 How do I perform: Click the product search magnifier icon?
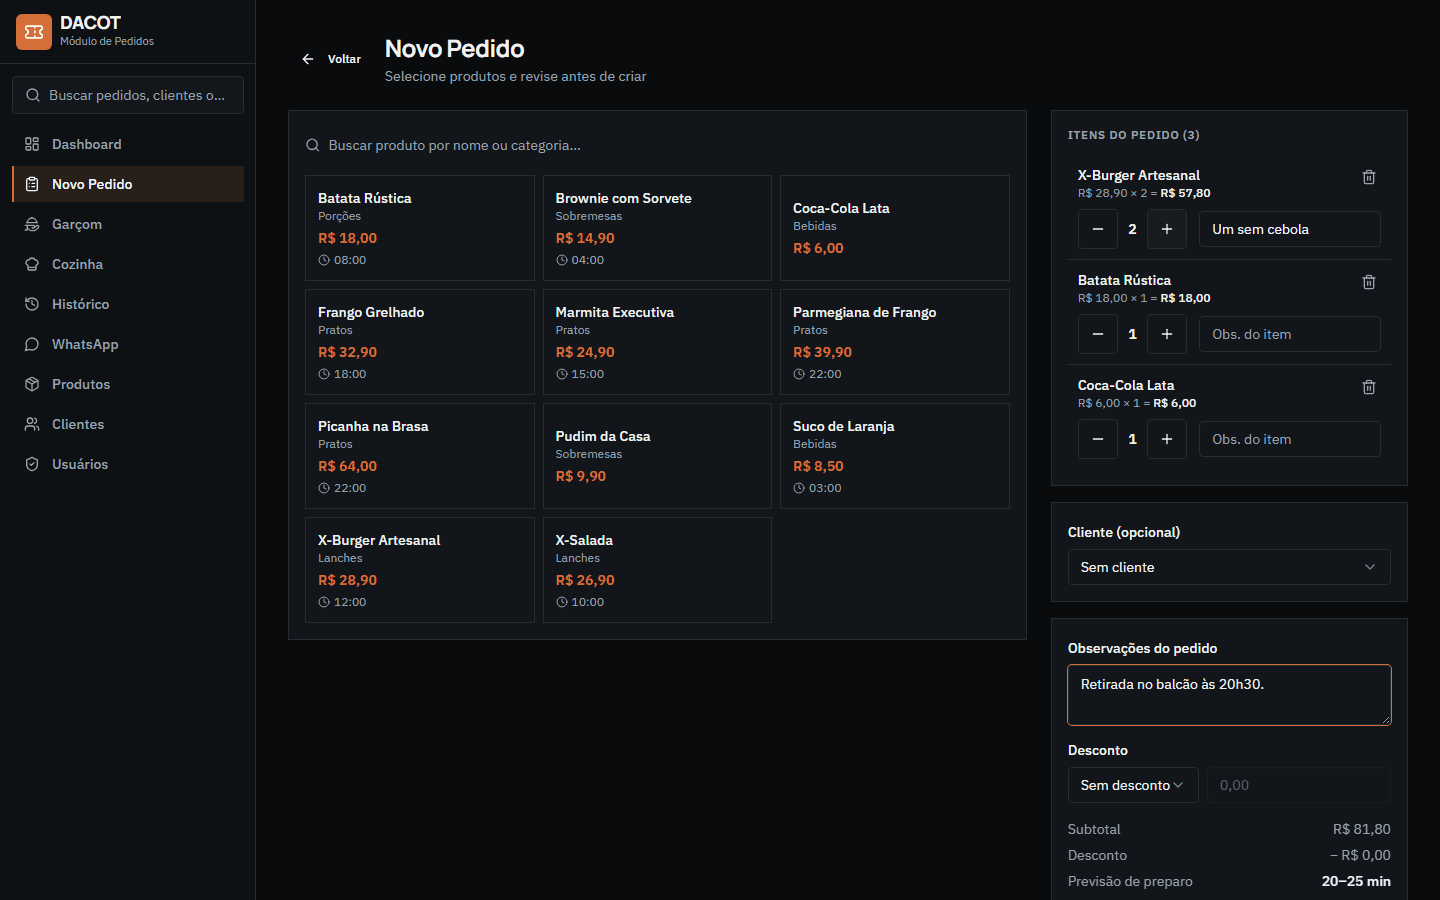pos(313,145)
